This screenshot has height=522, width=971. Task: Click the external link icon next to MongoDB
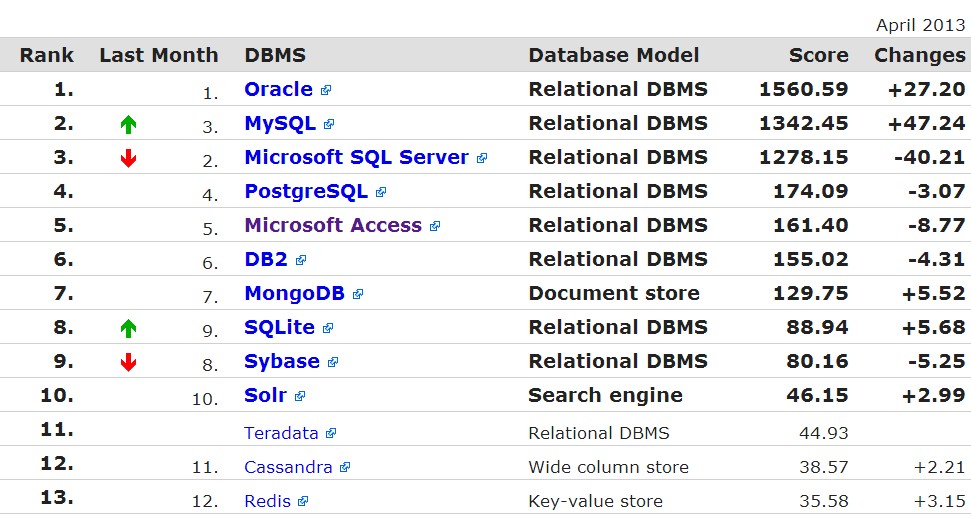pyautogui.click(x=358, y=295)
